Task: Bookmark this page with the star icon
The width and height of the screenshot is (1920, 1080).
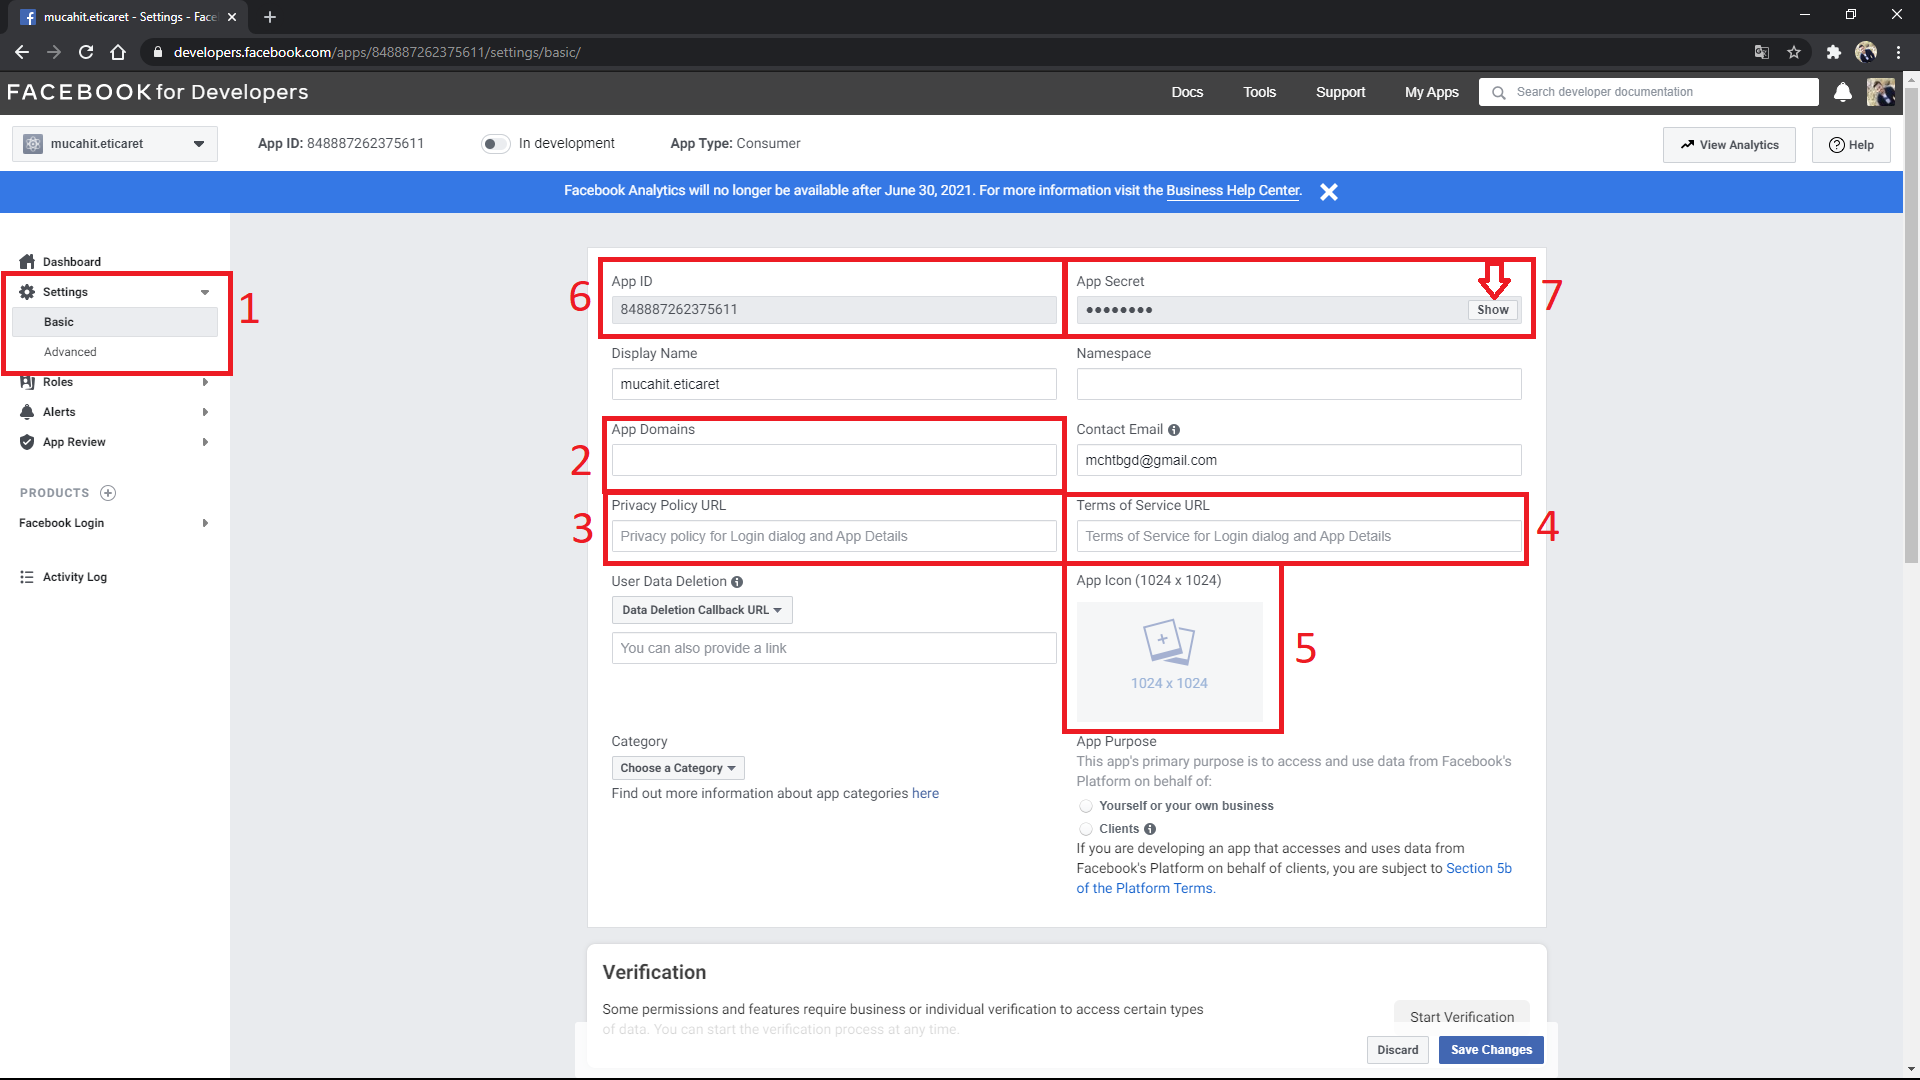Action: click(x=1794, y=52)
